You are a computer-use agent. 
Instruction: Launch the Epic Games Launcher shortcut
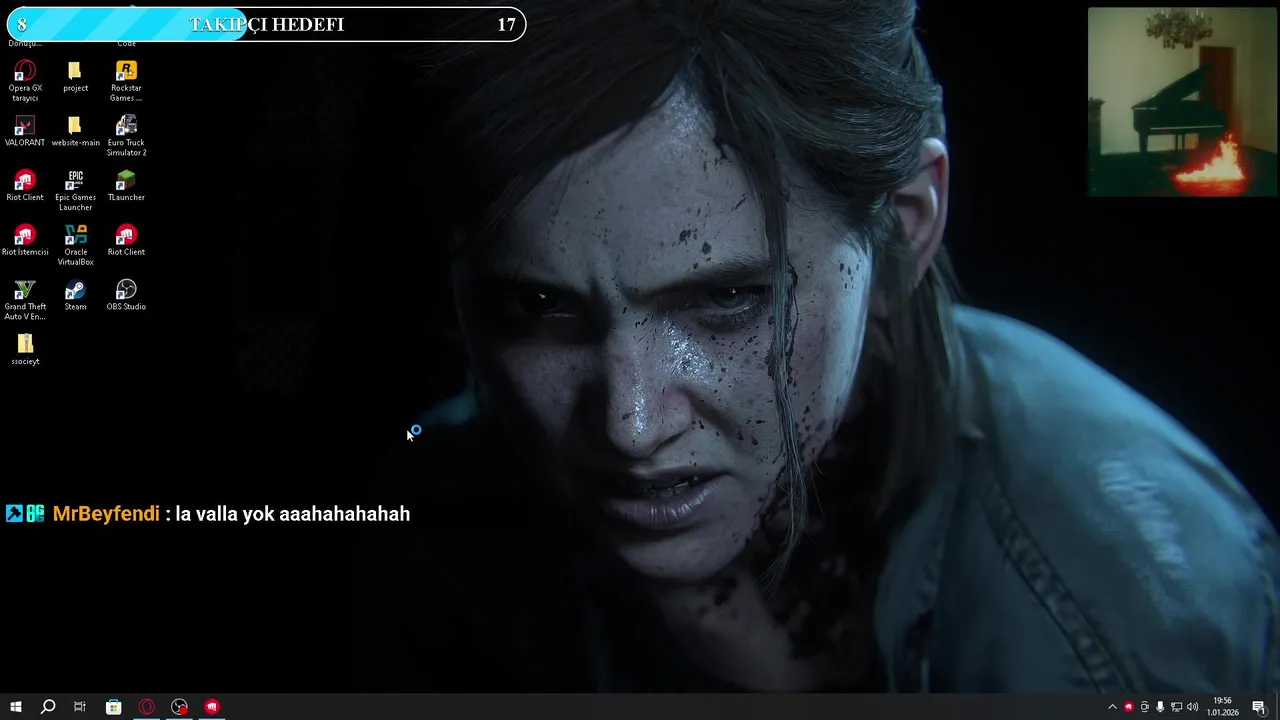click(x=75, y=190)
